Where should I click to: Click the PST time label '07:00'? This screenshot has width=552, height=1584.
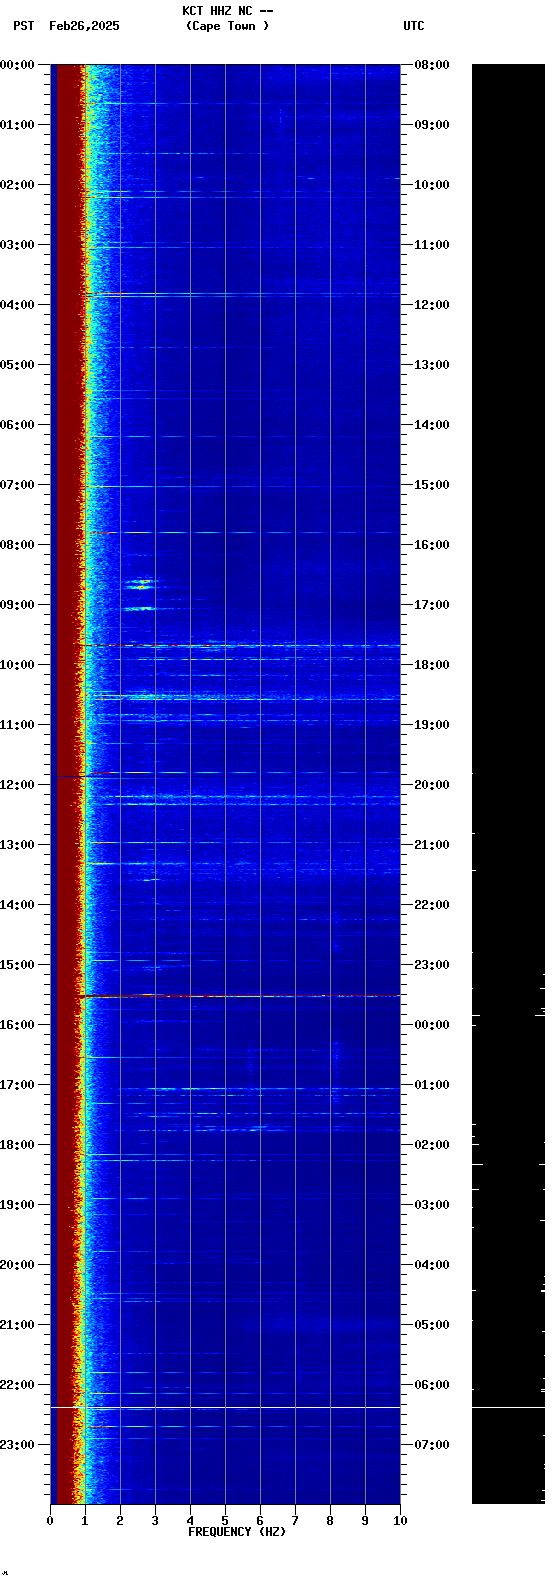tap(17, 485)
